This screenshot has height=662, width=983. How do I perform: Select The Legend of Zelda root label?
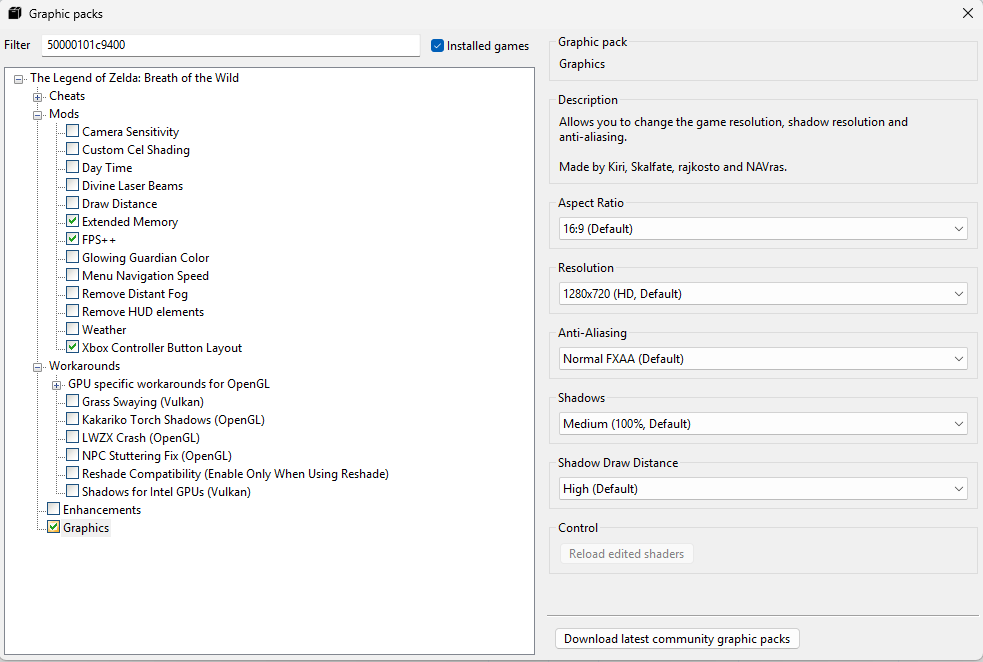coord(134,78)
